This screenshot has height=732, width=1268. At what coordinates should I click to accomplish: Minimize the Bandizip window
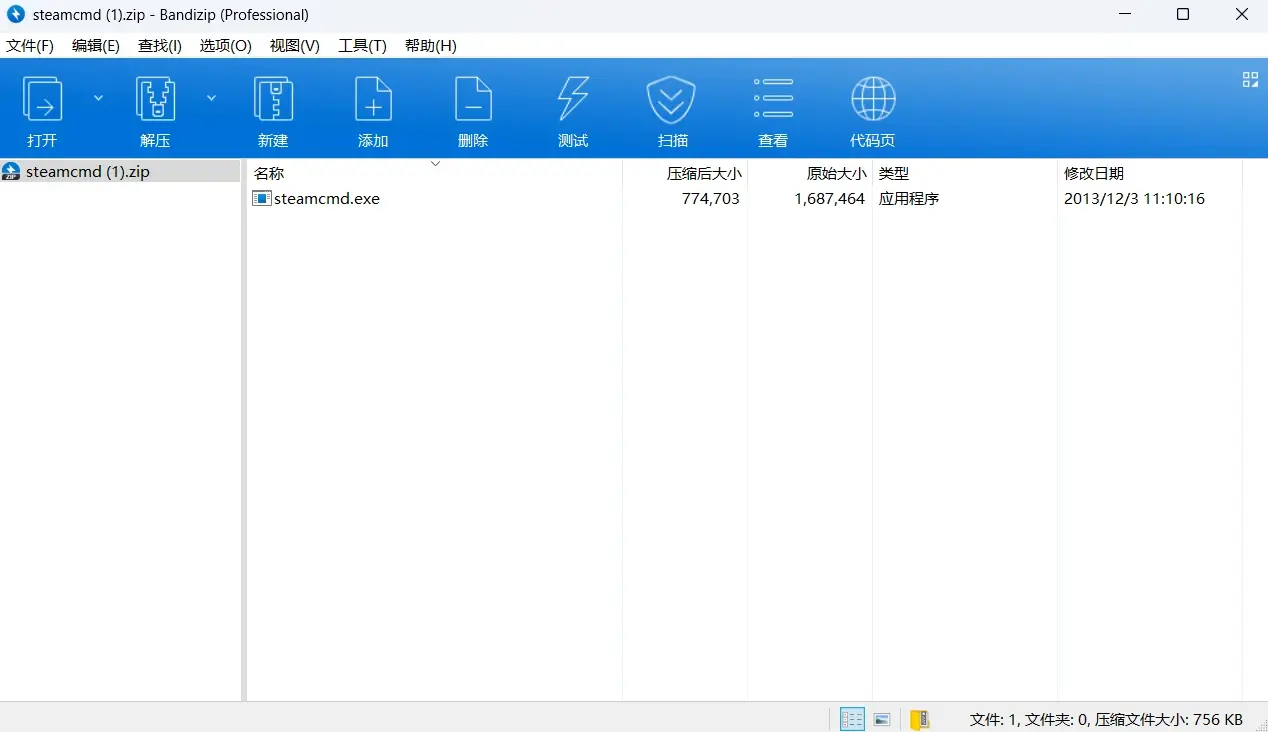click(x=1124, y=14)
